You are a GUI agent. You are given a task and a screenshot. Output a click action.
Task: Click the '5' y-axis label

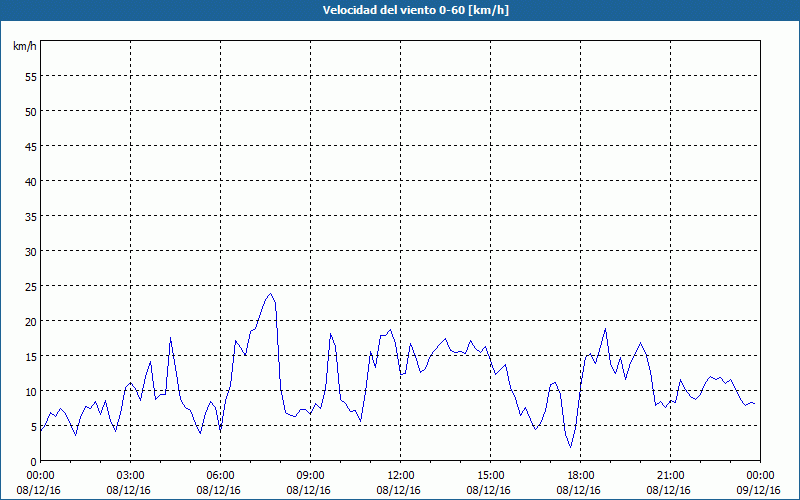pos(34,427)
